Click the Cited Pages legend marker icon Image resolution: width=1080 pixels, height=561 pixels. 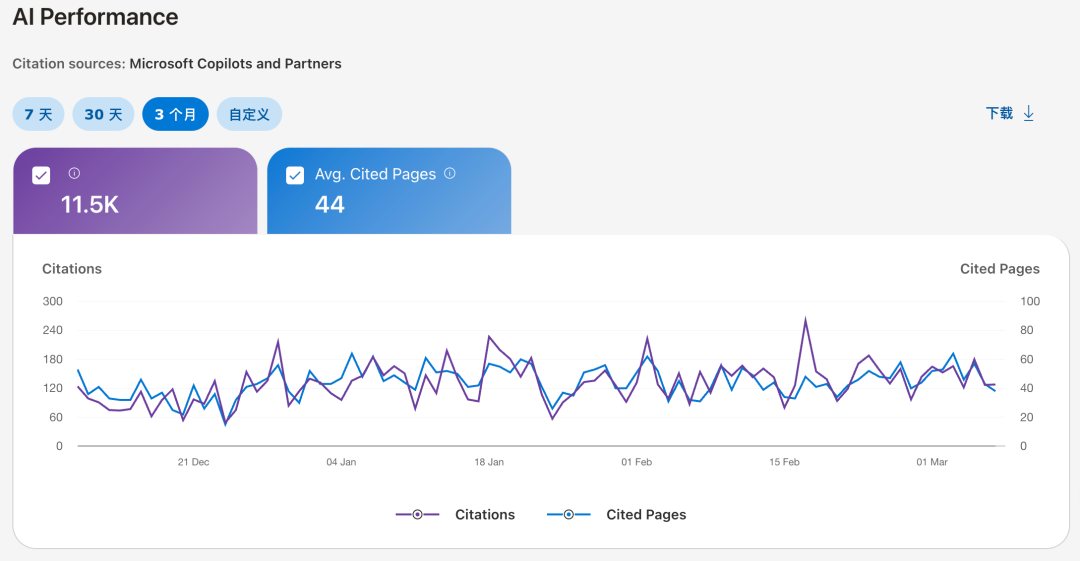tap(569, 514)
